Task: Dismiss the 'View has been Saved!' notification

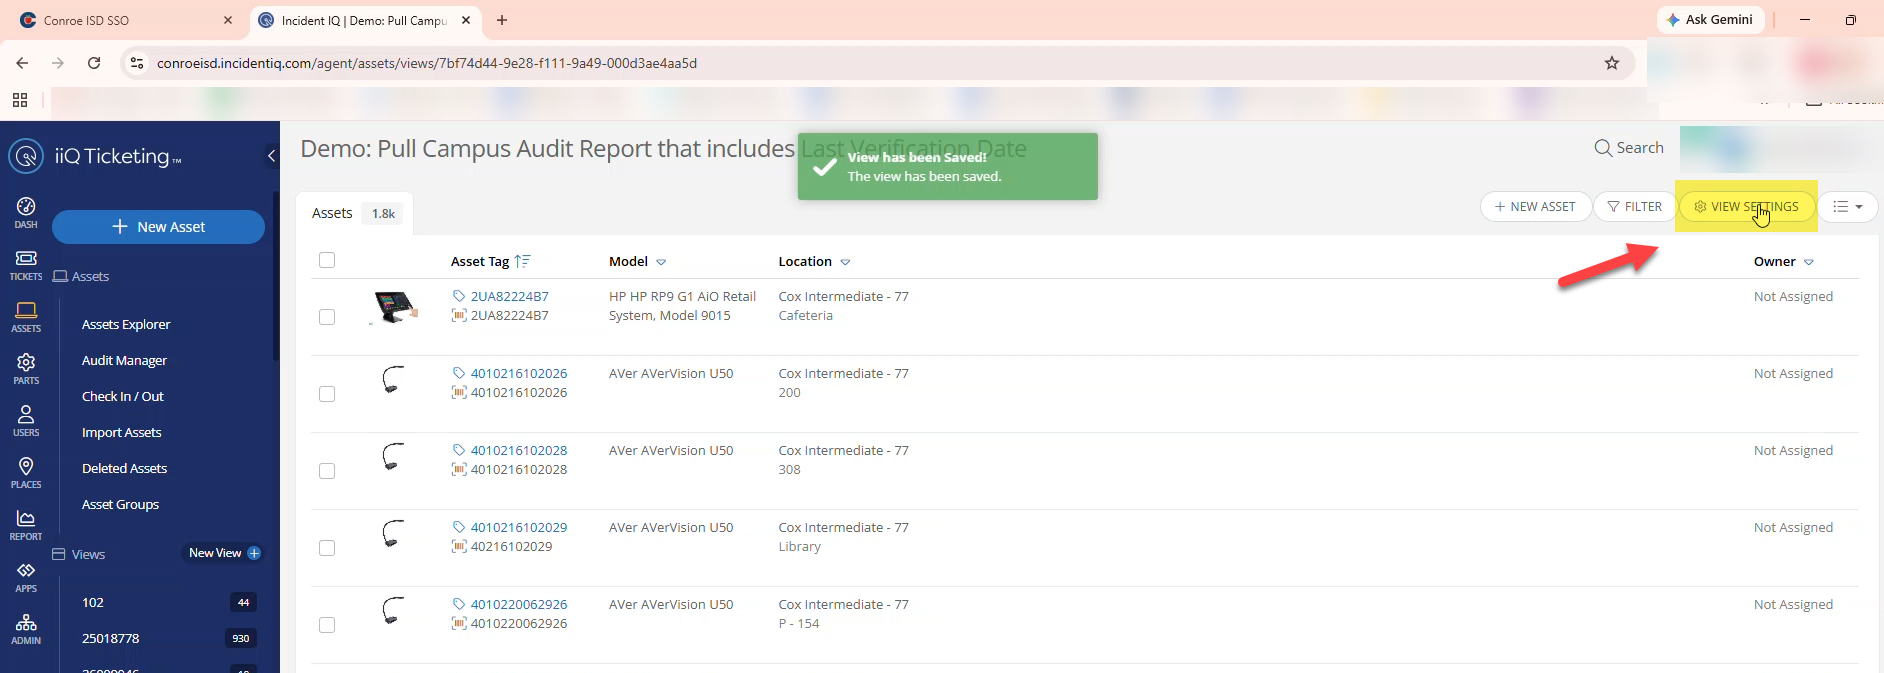Action: pyautogui.click(x=947, y=167)
